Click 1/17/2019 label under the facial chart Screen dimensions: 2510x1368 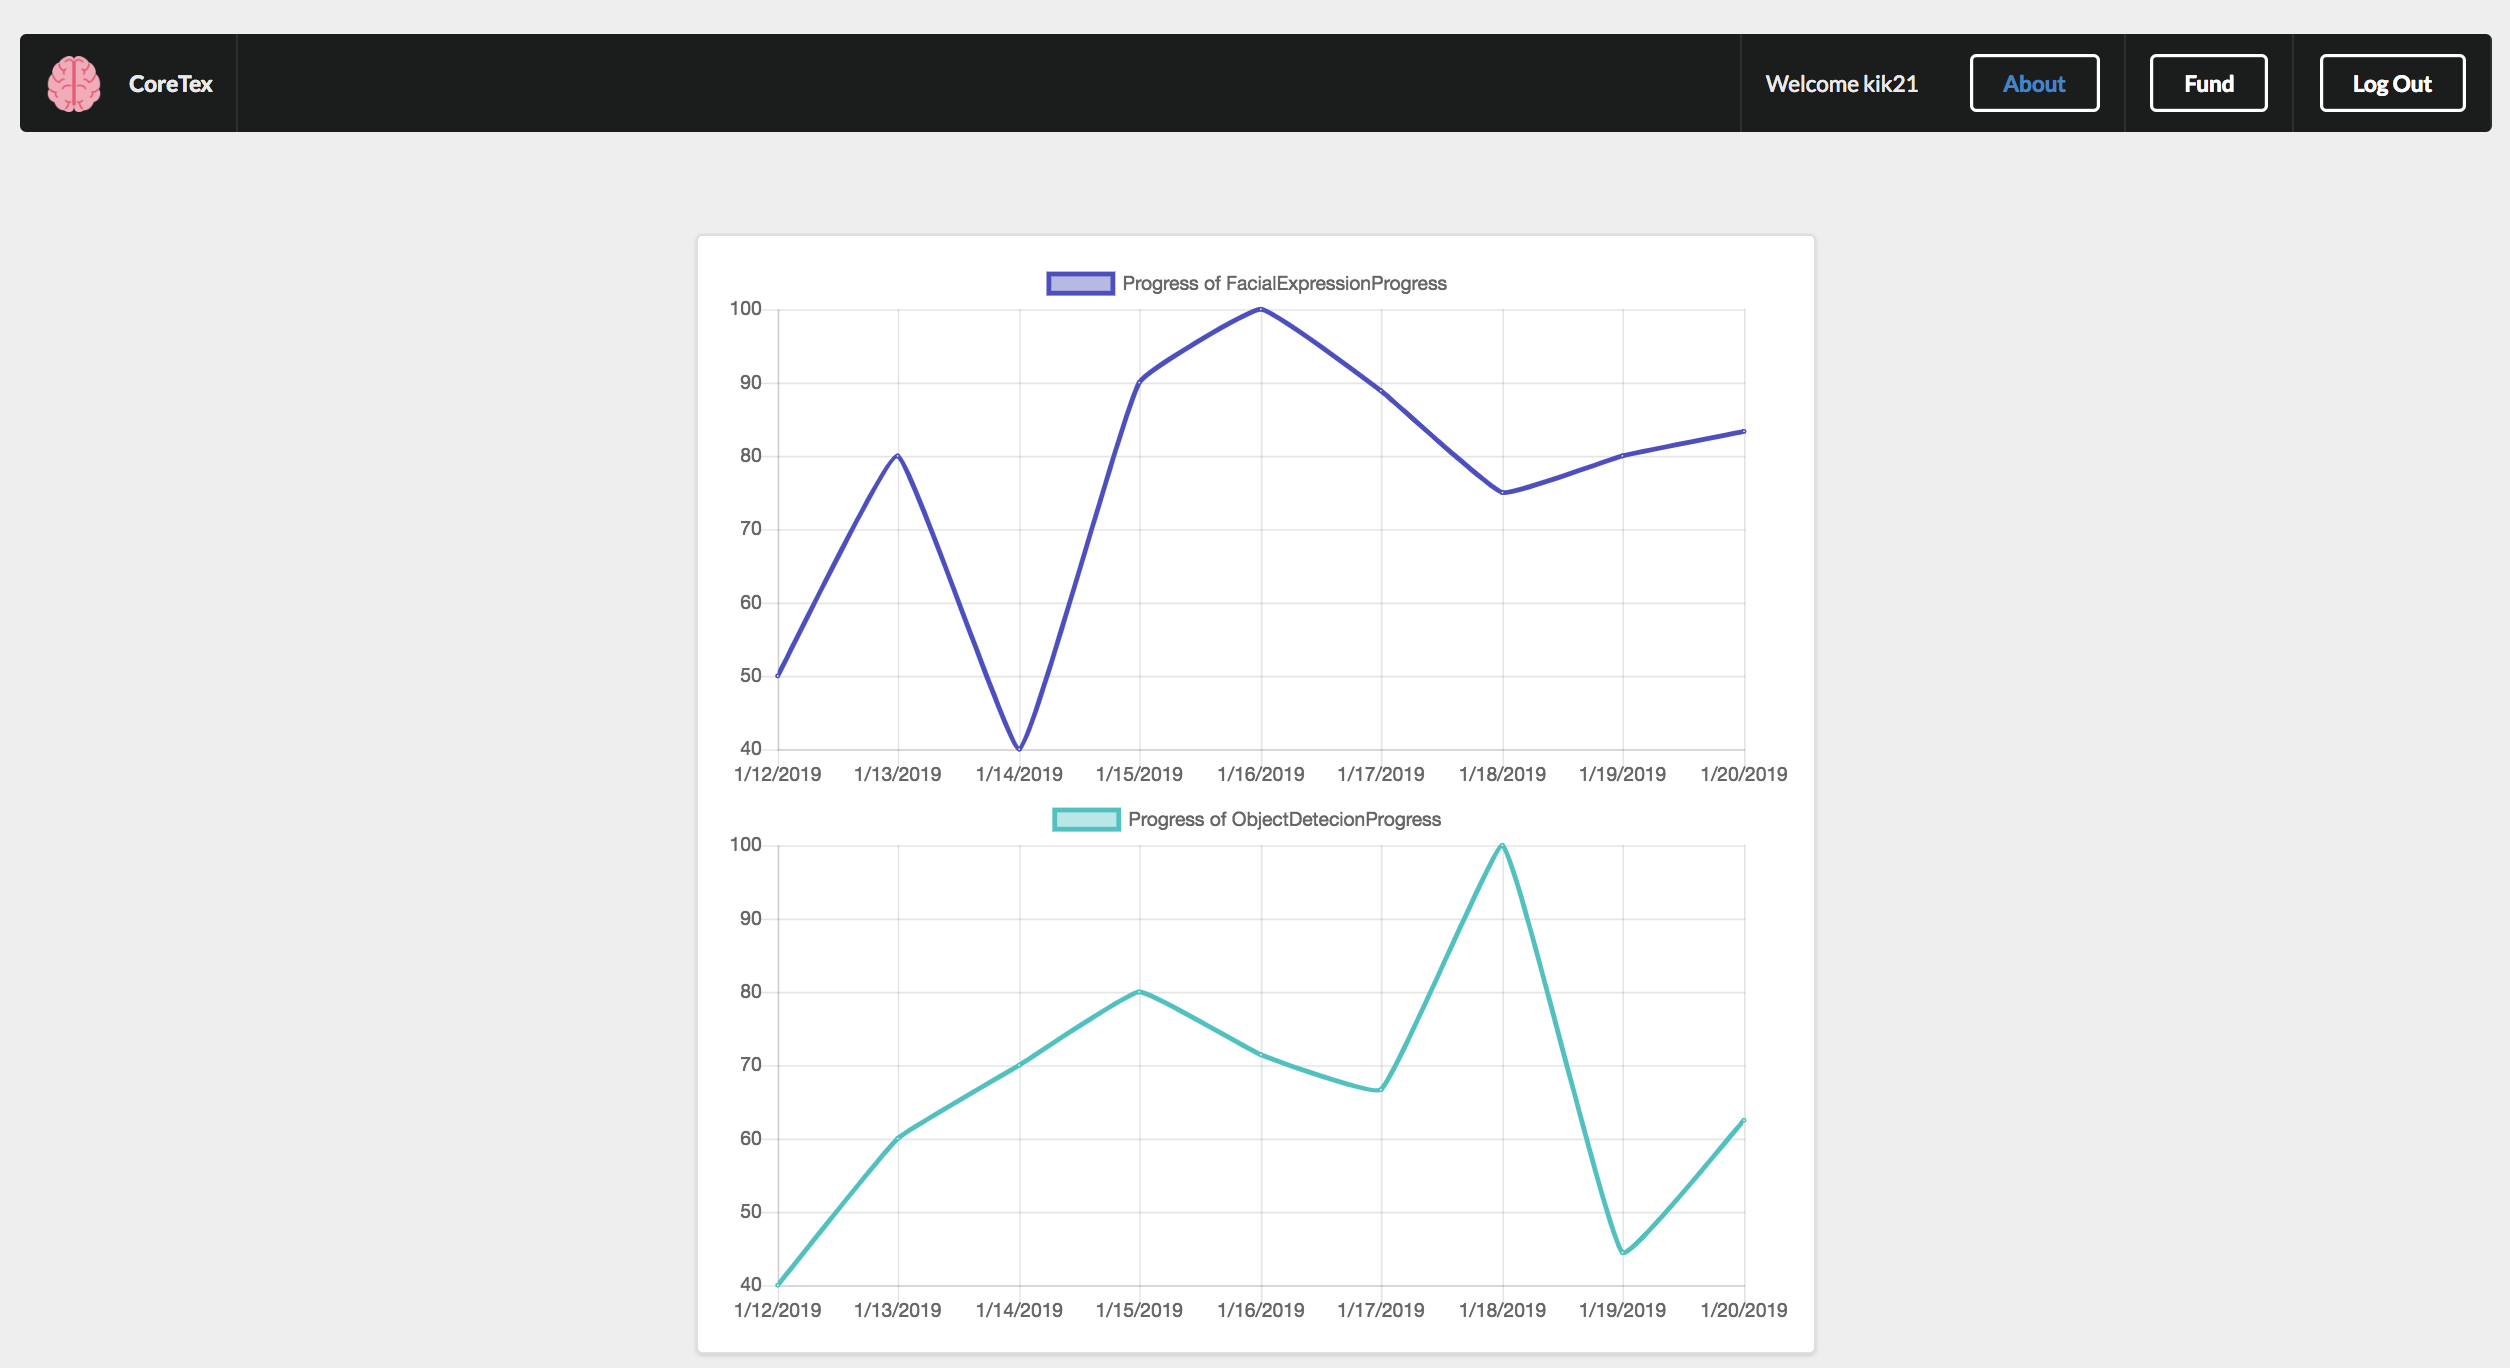pyautogui.click(x=1381, y=774)
